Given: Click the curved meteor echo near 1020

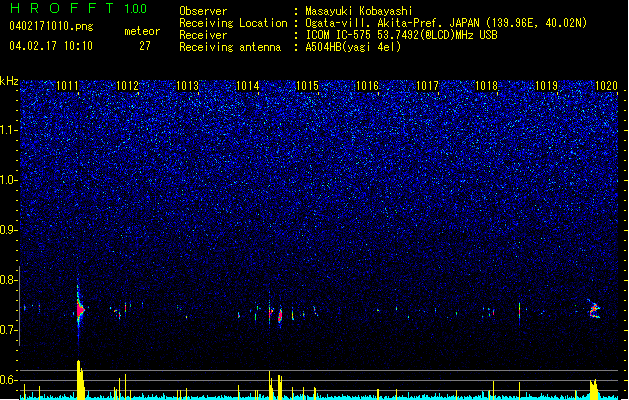Looking at the screenshot, I should [x=594, y=309].
